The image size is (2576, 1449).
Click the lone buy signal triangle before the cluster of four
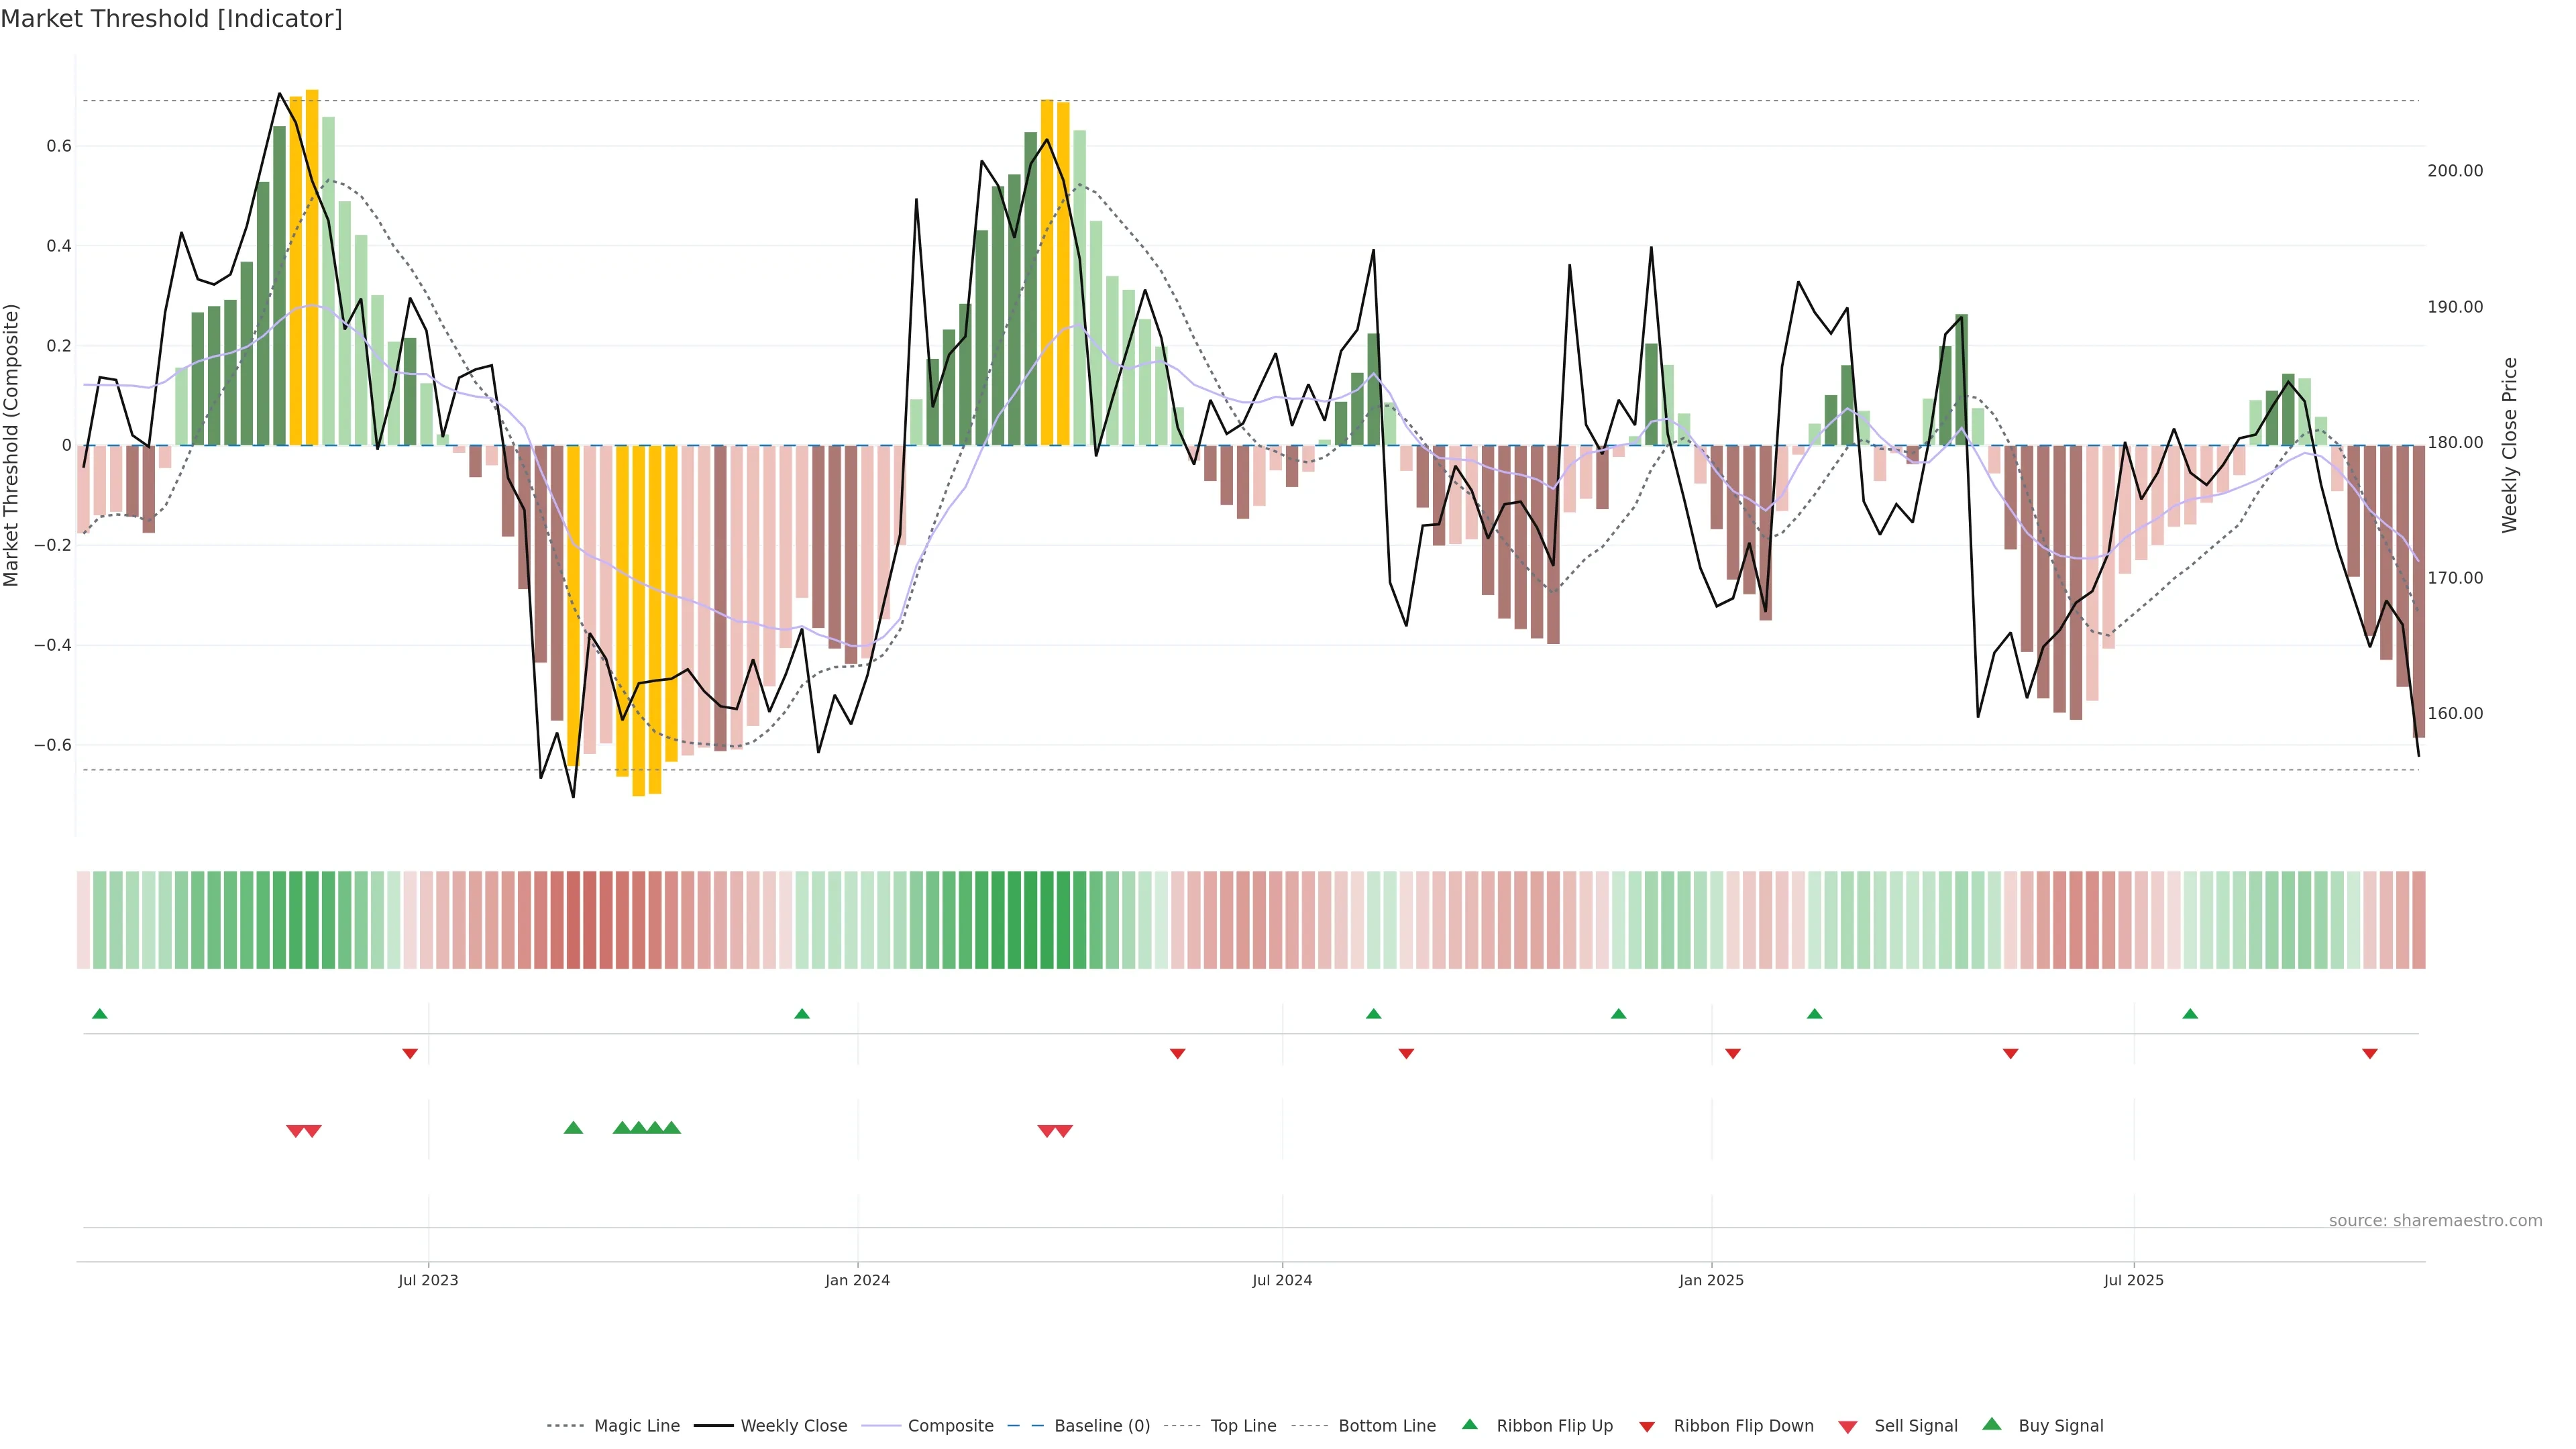573,1128
